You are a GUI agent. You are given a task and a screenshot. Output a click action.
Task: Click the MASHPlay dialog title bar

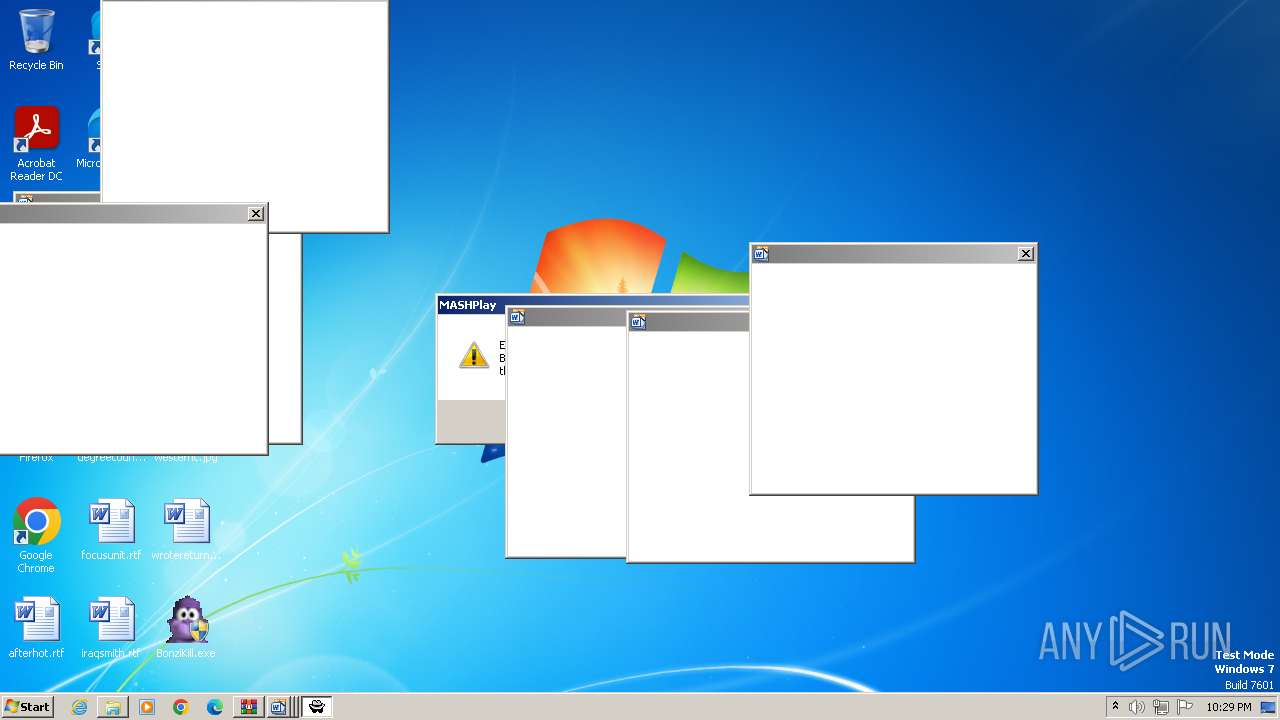pos(592,305)
